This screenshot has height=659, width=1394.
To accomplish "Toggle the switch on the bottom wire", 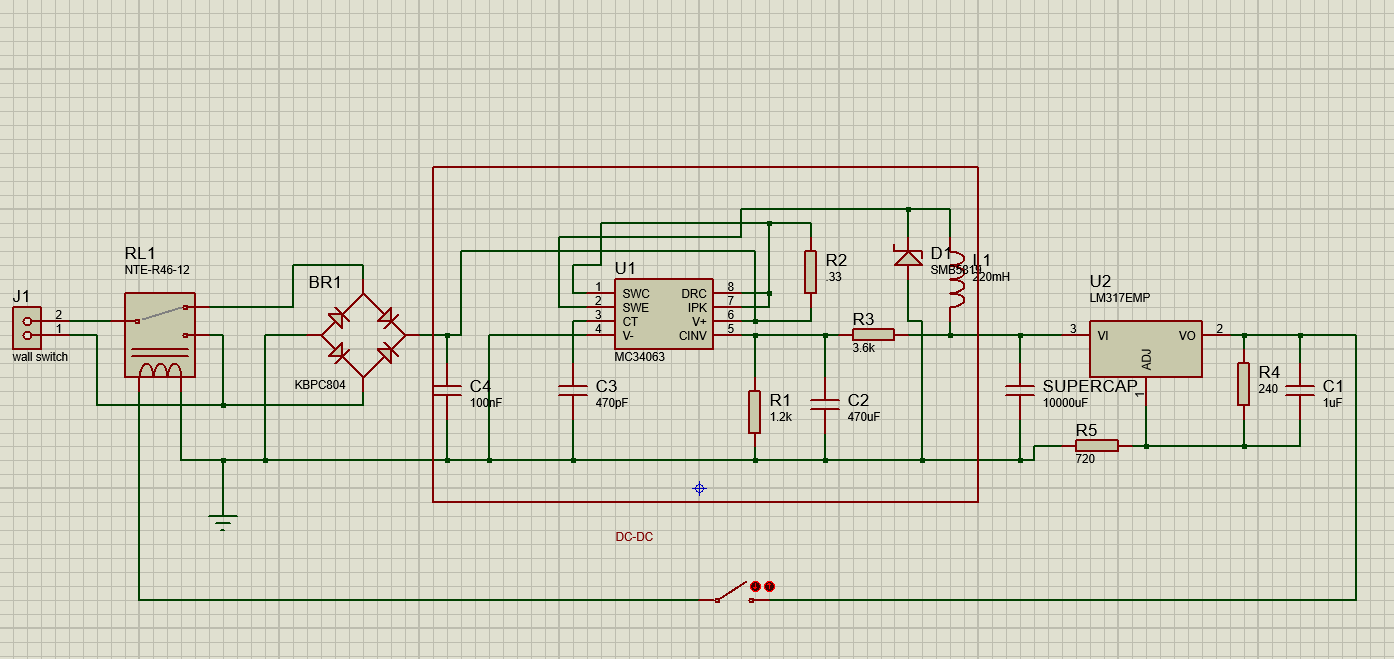I will click(x=733, y=591).
